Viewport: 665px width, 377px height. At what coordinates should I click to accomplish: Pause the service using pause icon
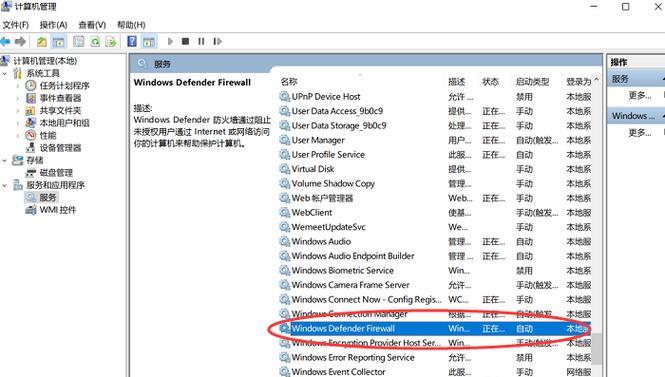pyautogui.click(x=201, y=42)
